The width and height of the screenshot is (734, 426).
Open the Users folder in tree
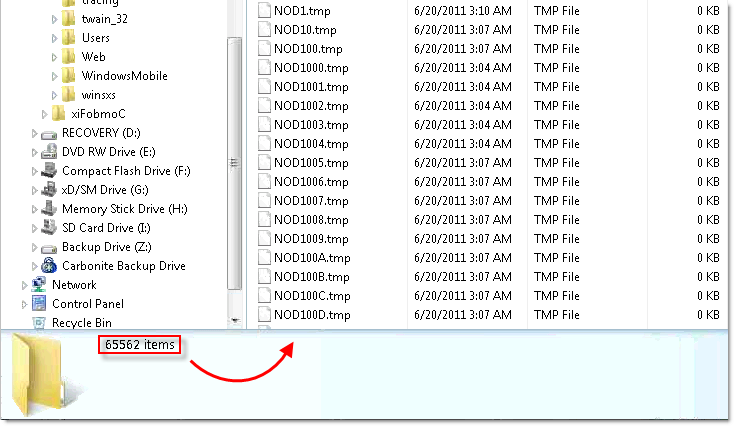[96, 38]
